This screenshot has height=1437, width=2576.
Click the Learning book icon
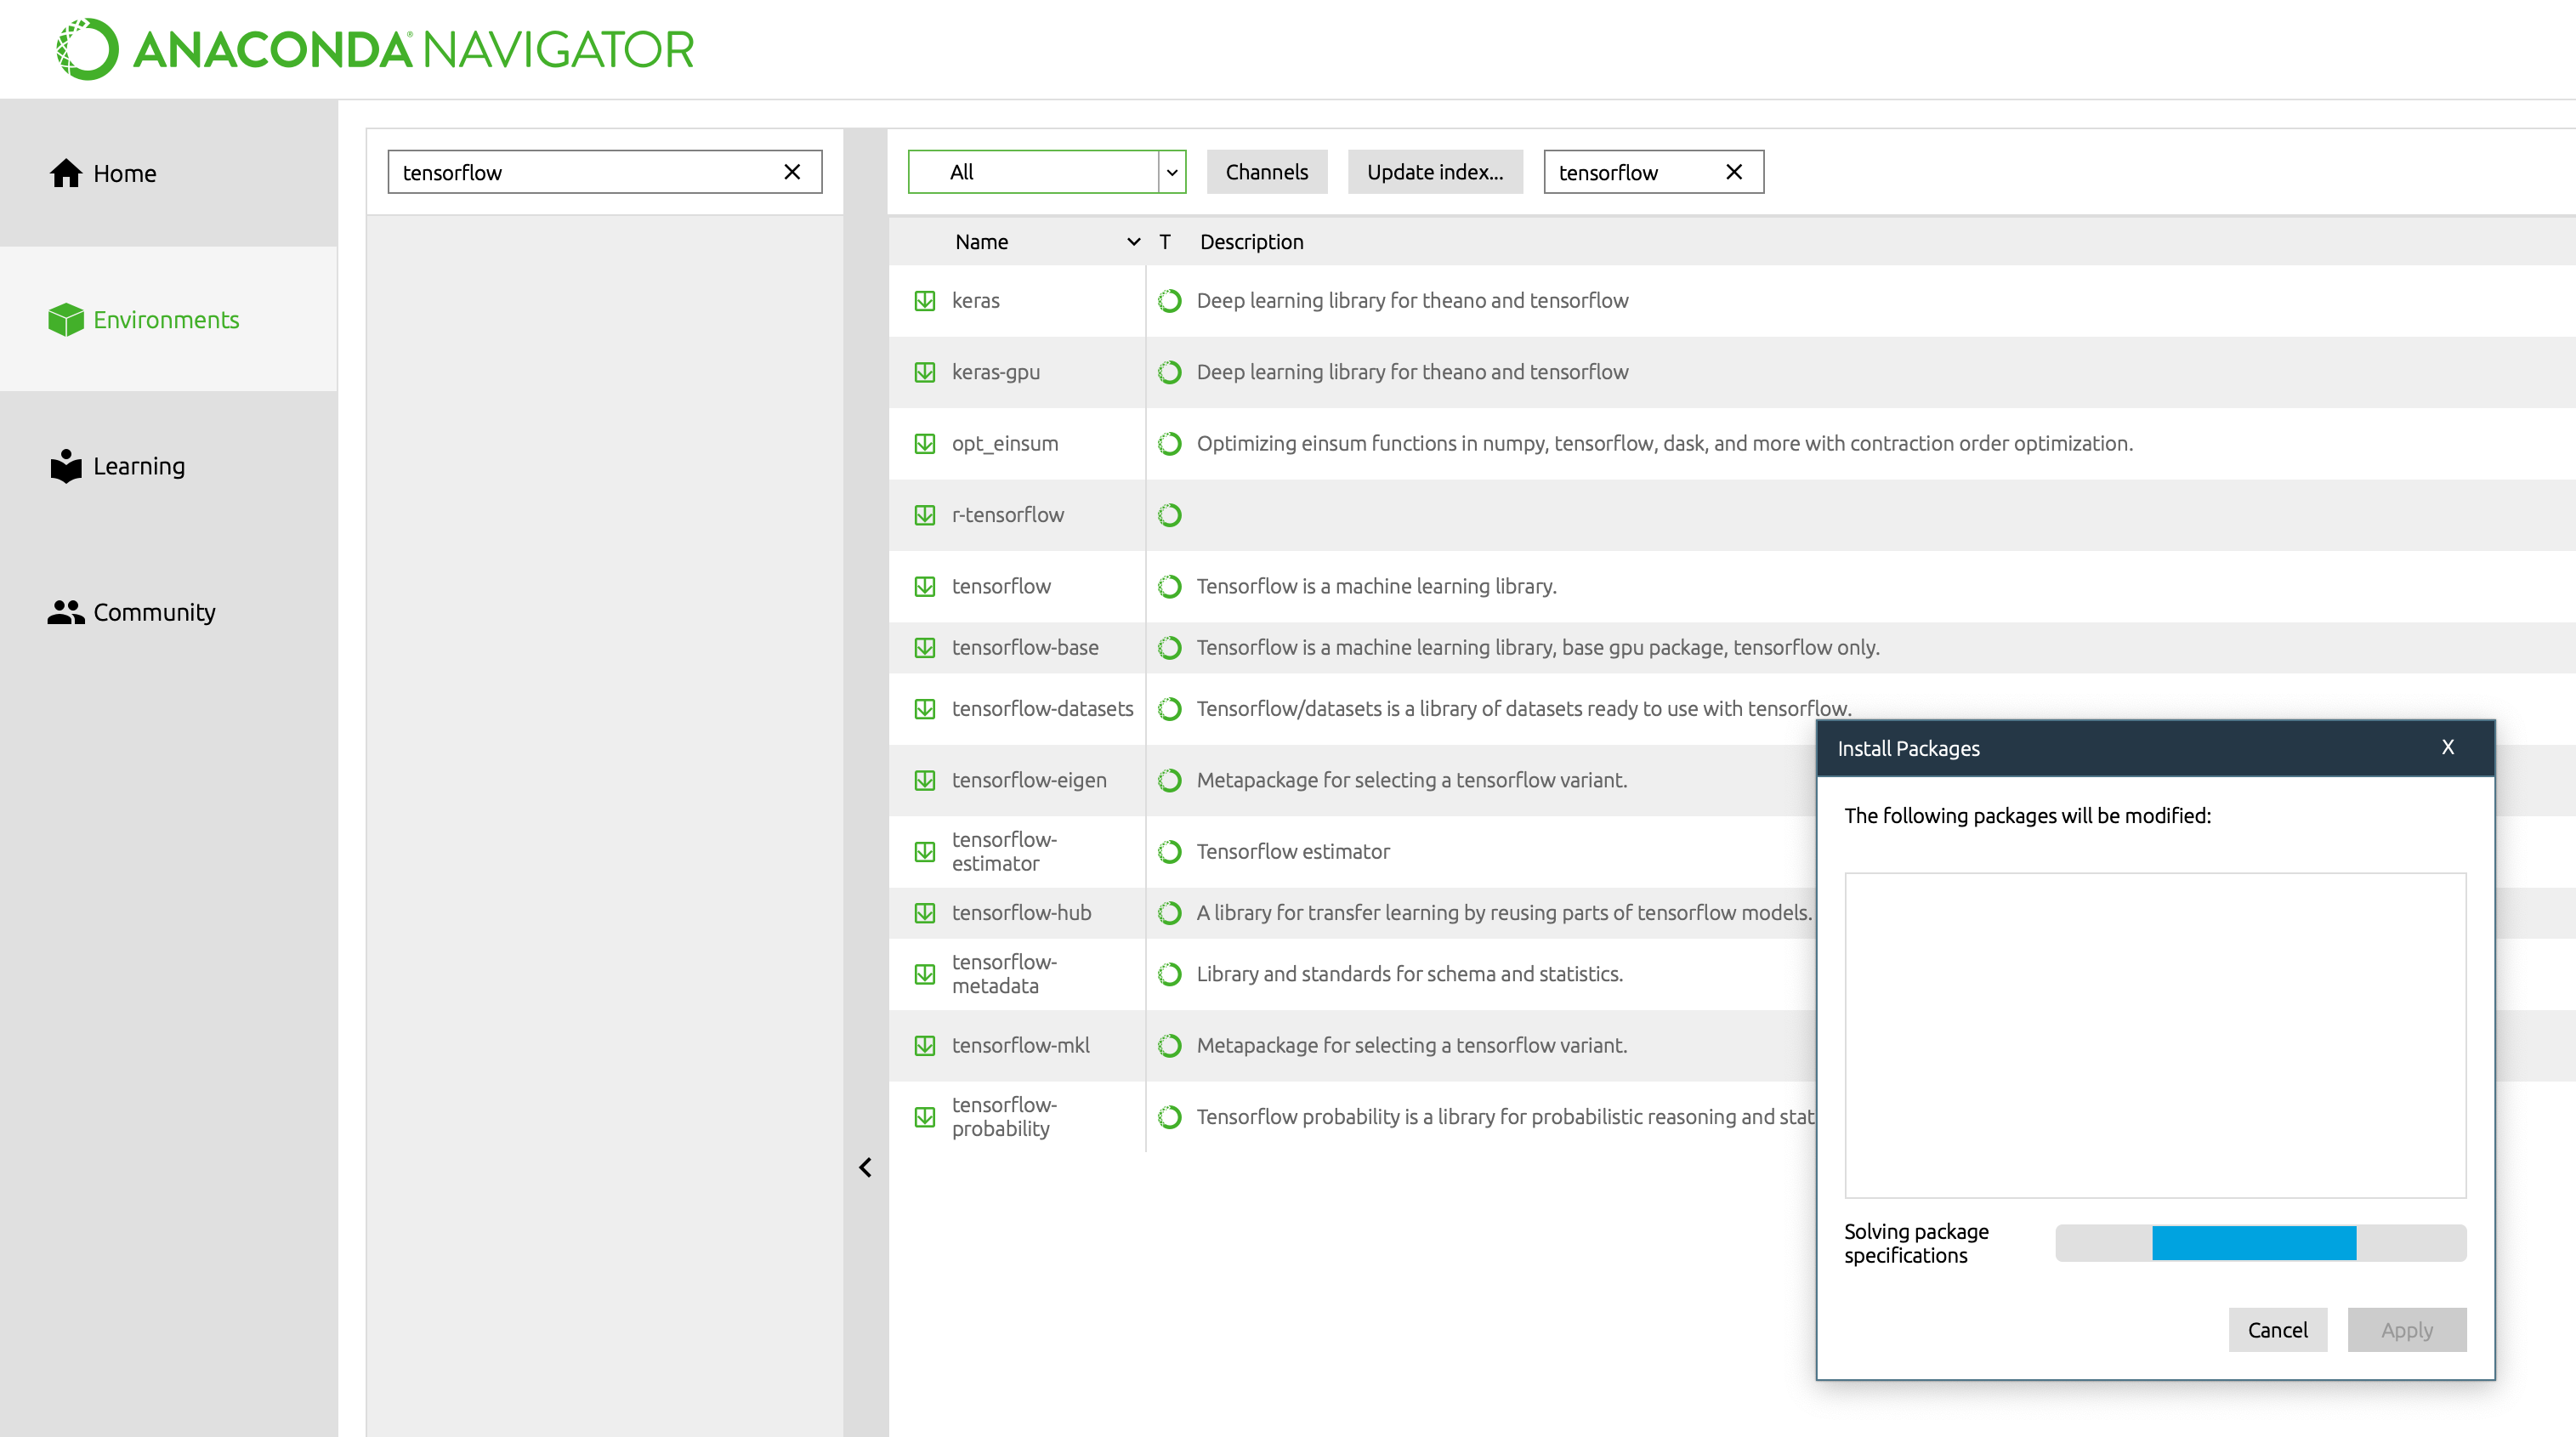(66, 466)
